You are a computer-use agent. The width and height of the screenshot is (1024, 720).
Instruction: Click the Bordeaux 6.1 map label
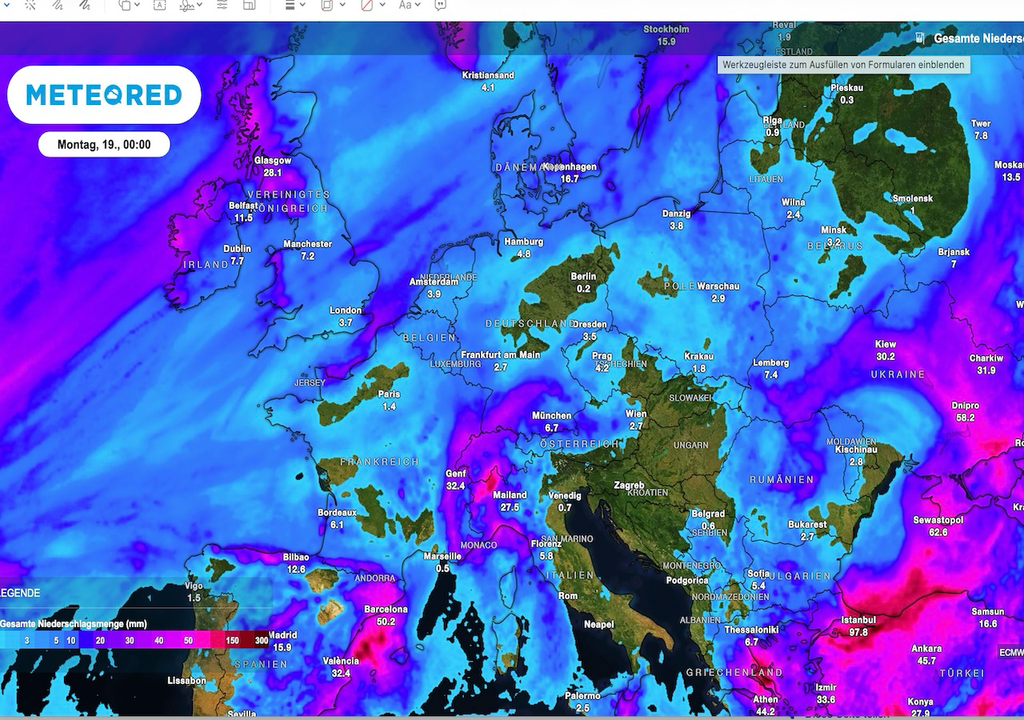[x=337, y=519]
